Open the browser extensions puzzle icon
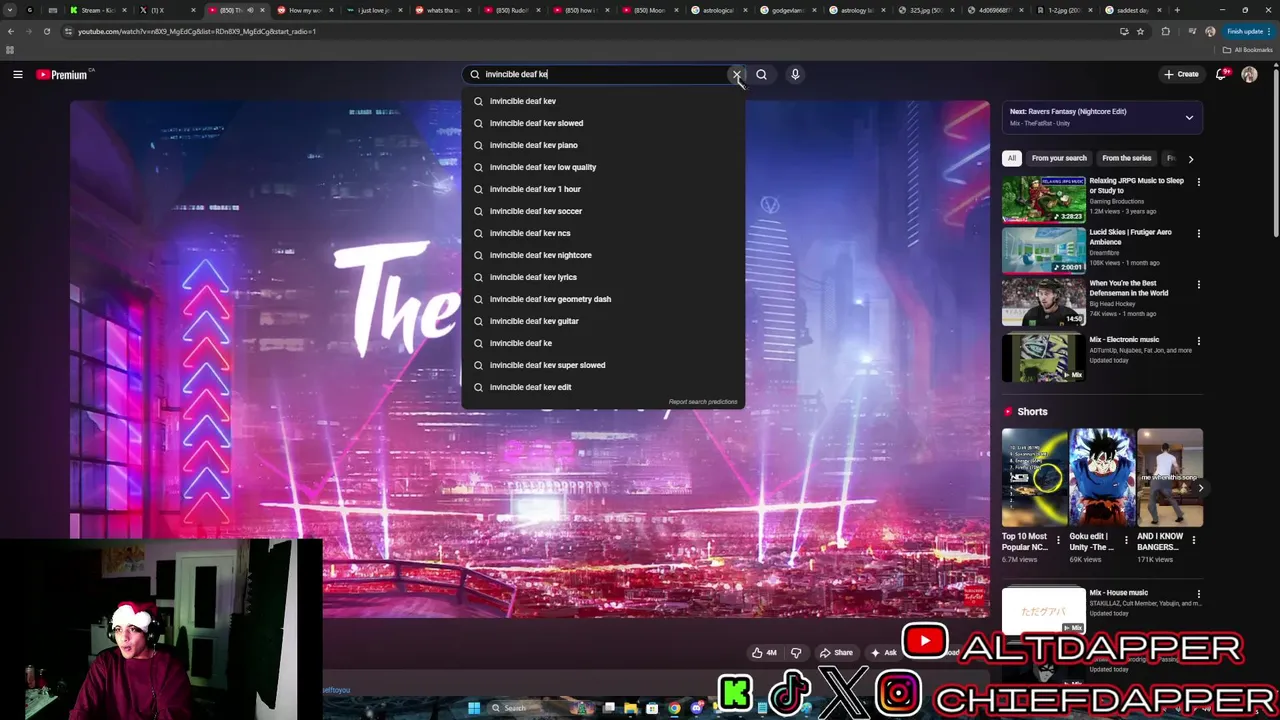This screenshot has width=1280, height=720. click(x=1165, y=31)
